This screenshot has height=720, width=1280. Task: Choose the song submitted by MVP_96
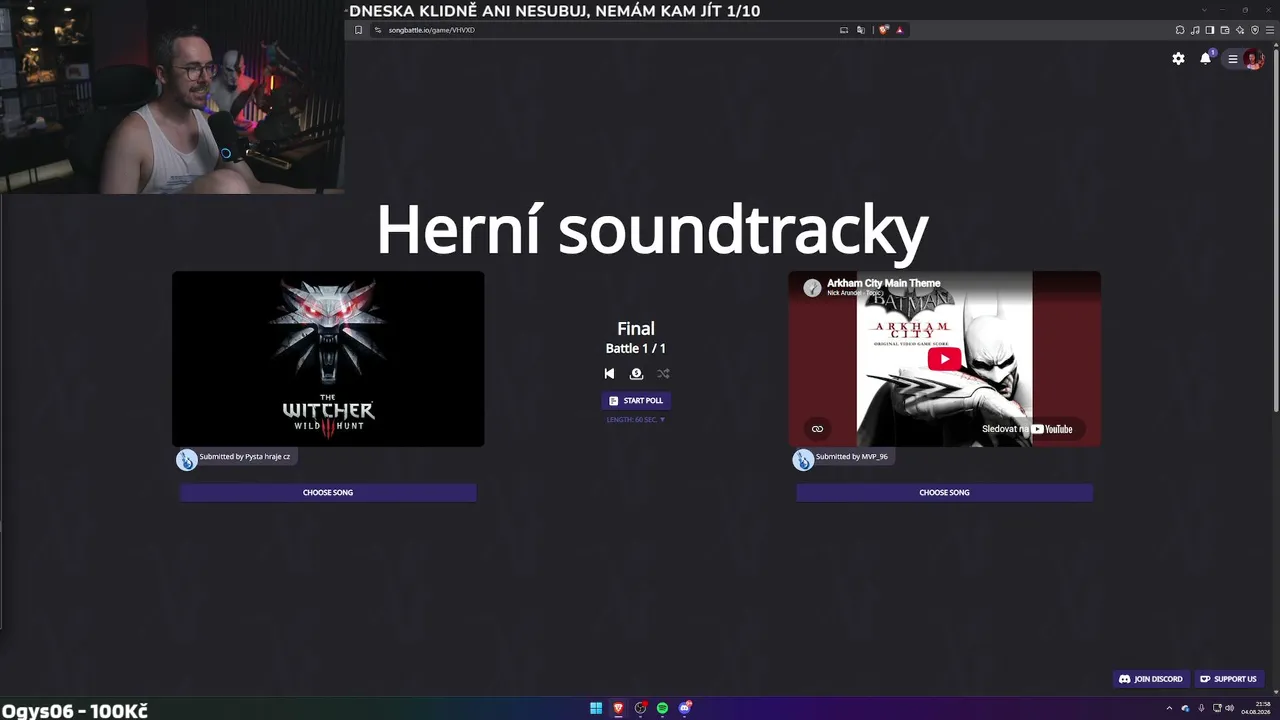click(944, 492)
